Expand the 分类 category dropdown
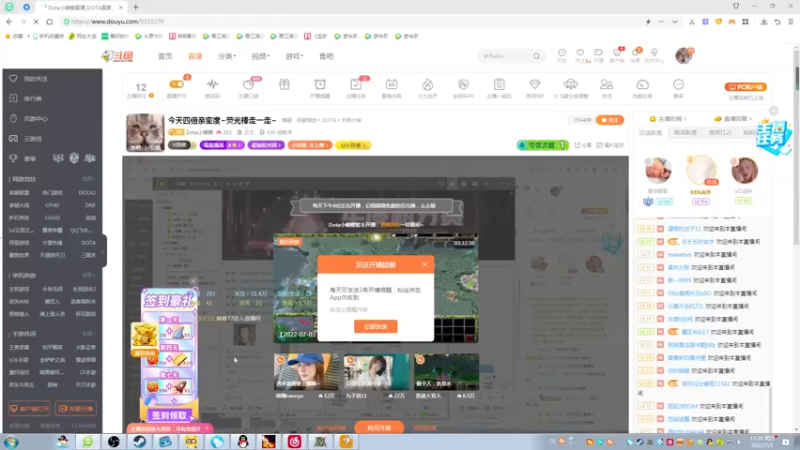This screenshot has width=800, height=450. pyautogui.click(x=227, y=56)
